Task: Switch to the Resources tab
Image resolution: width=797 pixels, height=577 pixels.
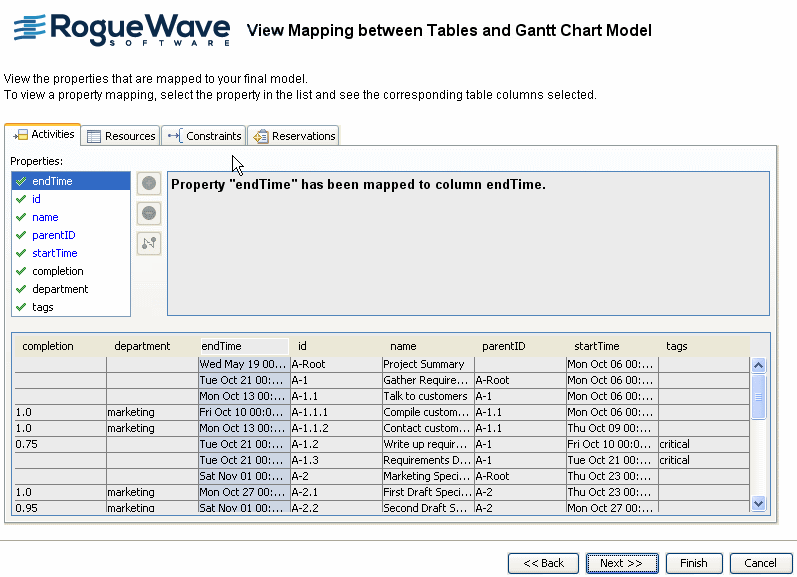Action: (121, 136)
